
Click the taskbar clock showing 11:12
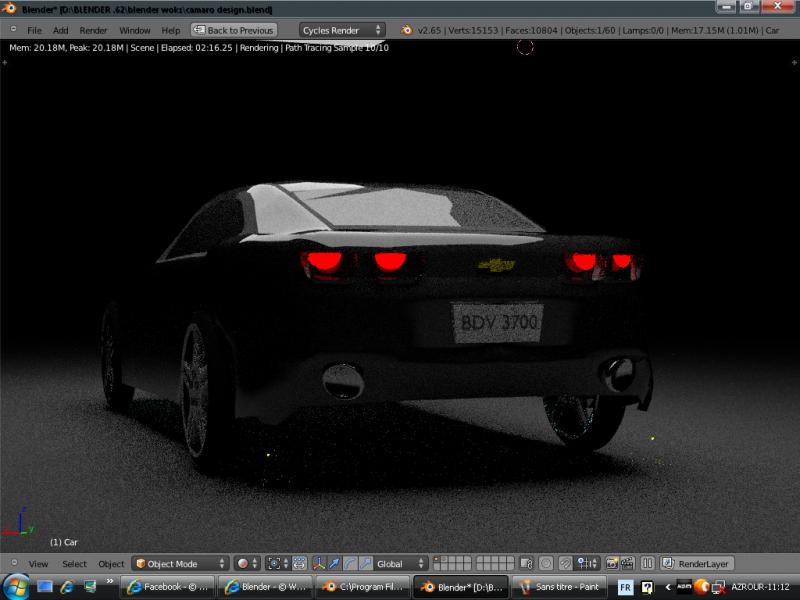[x=760, y=587]
